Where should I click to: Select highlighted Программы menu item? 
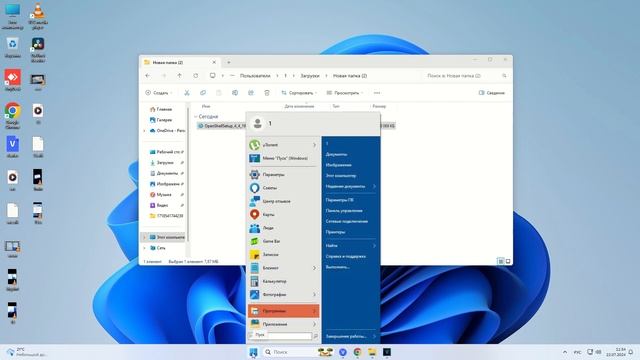click(283, 311)
